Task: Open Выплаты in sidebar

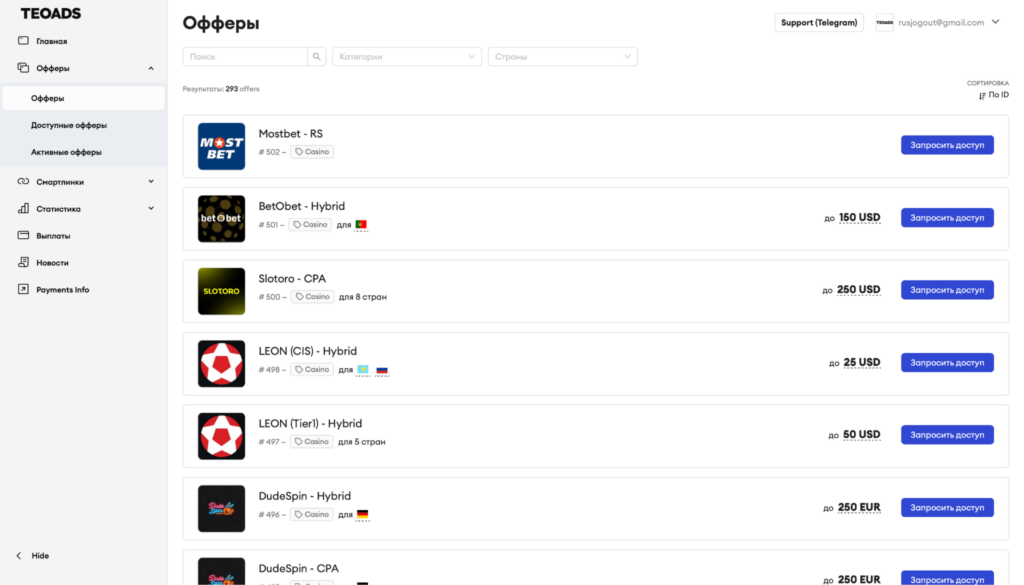Action: [x=53, y=236]
